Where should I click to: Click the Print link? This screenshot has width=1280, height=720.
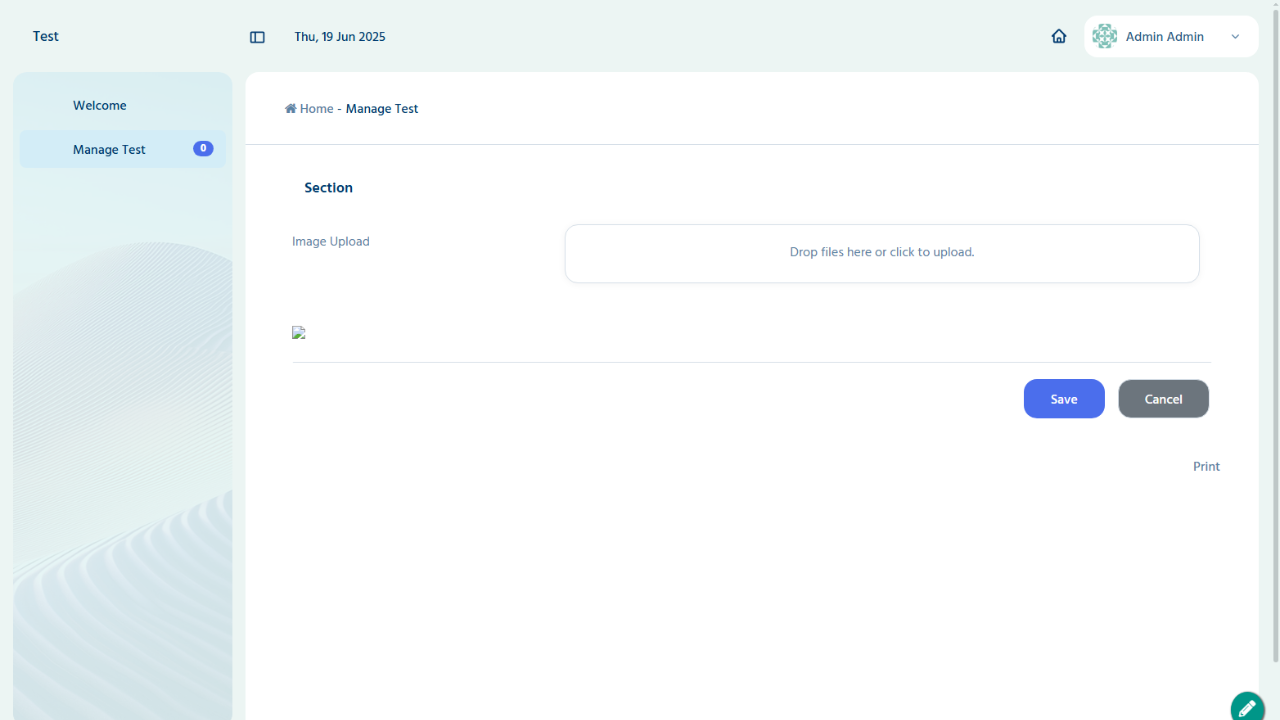tap(1206, 466)
